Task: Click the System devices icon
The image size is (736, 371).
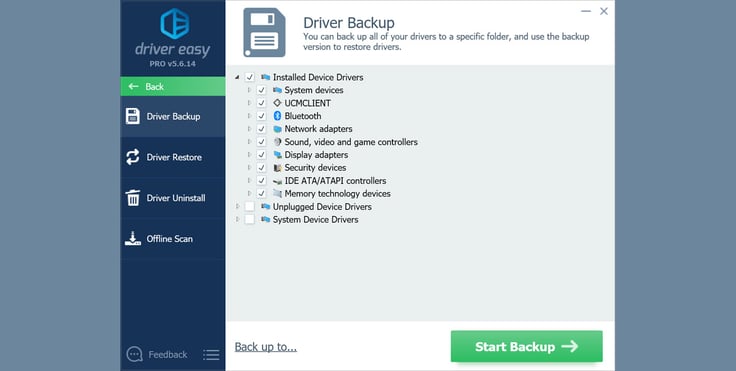Action: pyautogui.click(x=277, y=90)
